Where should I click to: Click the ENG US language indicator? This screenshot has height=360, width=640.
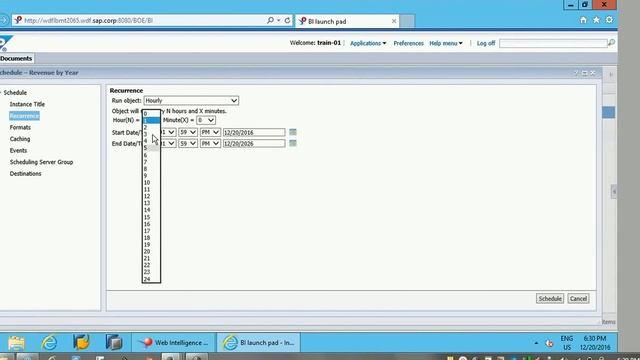coord(567,343)
